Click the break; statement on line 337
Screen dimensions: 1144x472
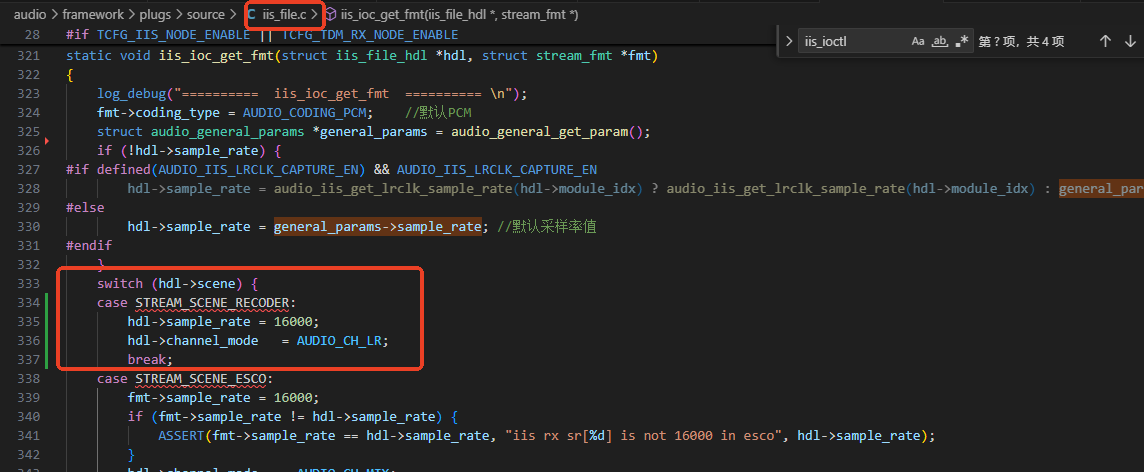150,359
